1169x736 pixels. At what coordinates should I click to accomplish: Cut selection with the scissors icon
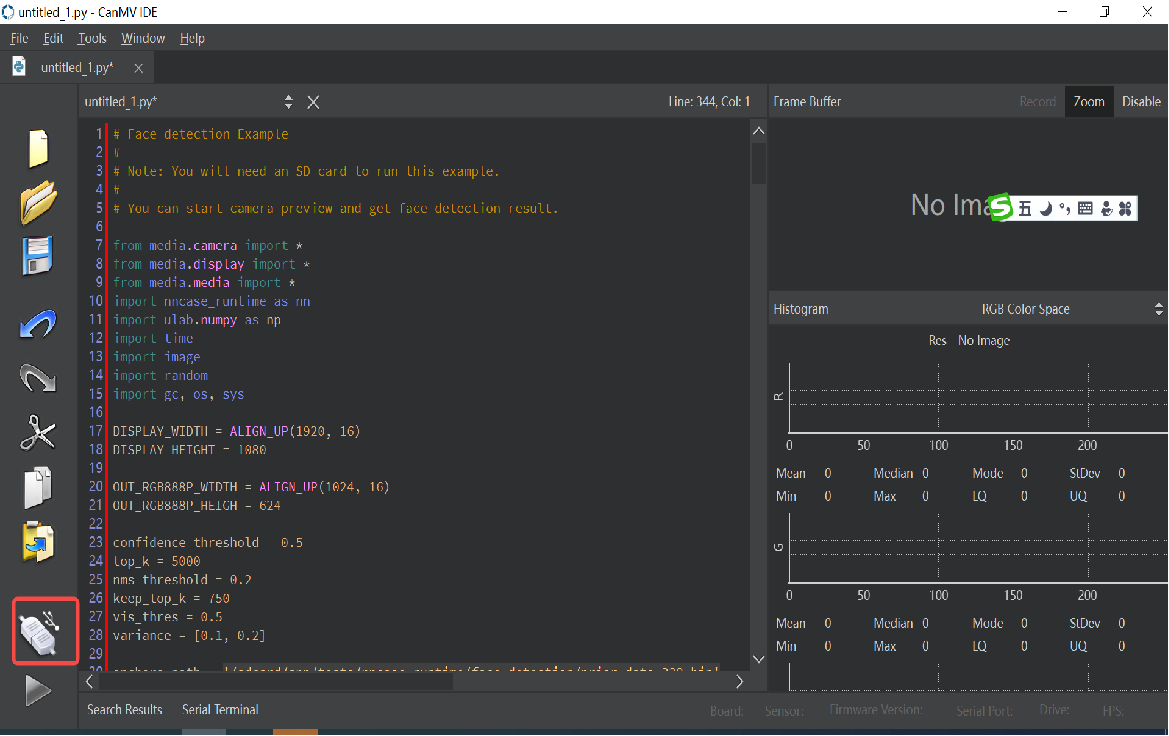37,433
